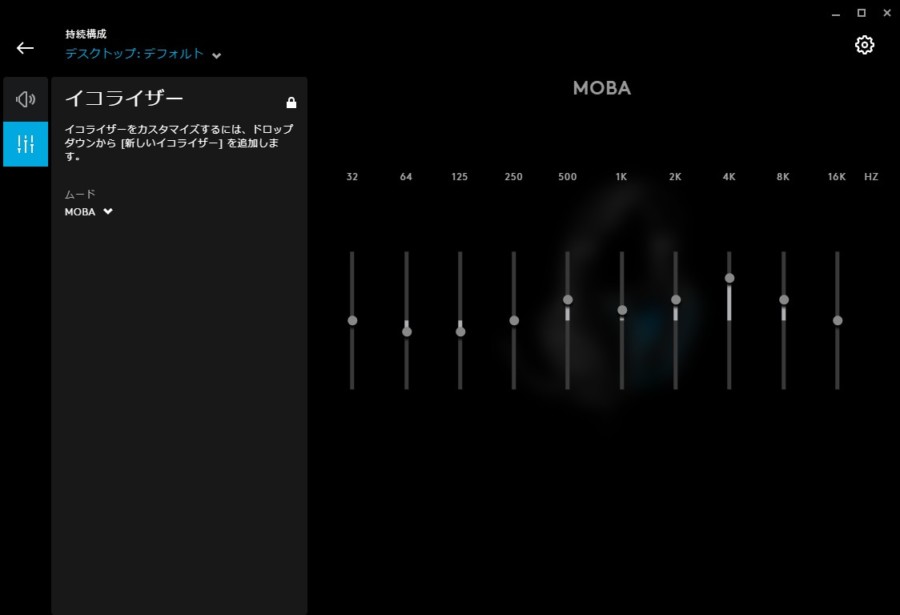Click the 16K Hz slider handle
Screen dimensions: 900x615
[x=837, y=320]
